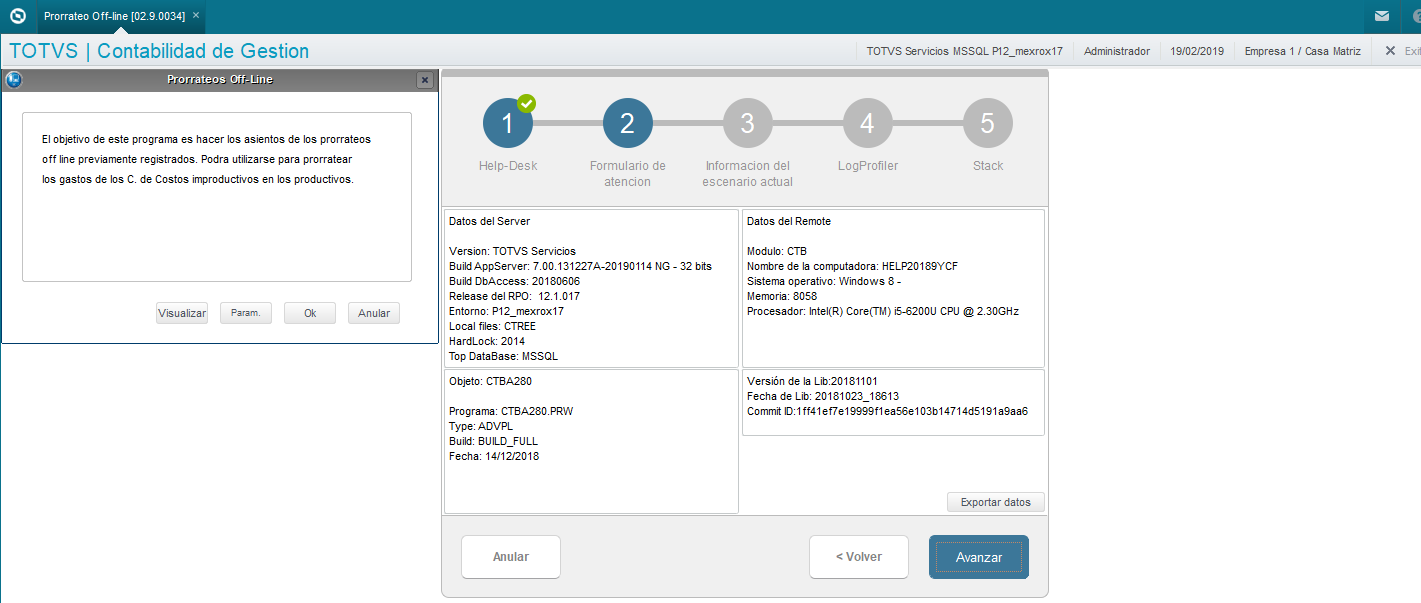
Task: Click the 'Memoria: 8058' line
Action: [x=782, y=296]
